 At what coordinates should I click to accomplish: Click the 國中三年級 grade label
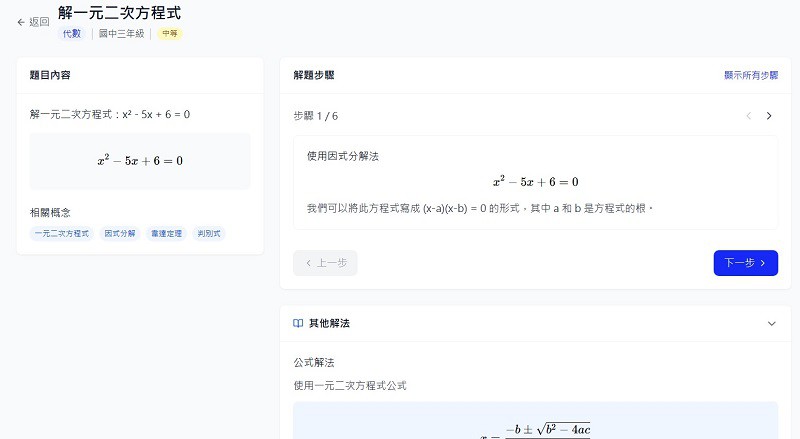point(123,33)
